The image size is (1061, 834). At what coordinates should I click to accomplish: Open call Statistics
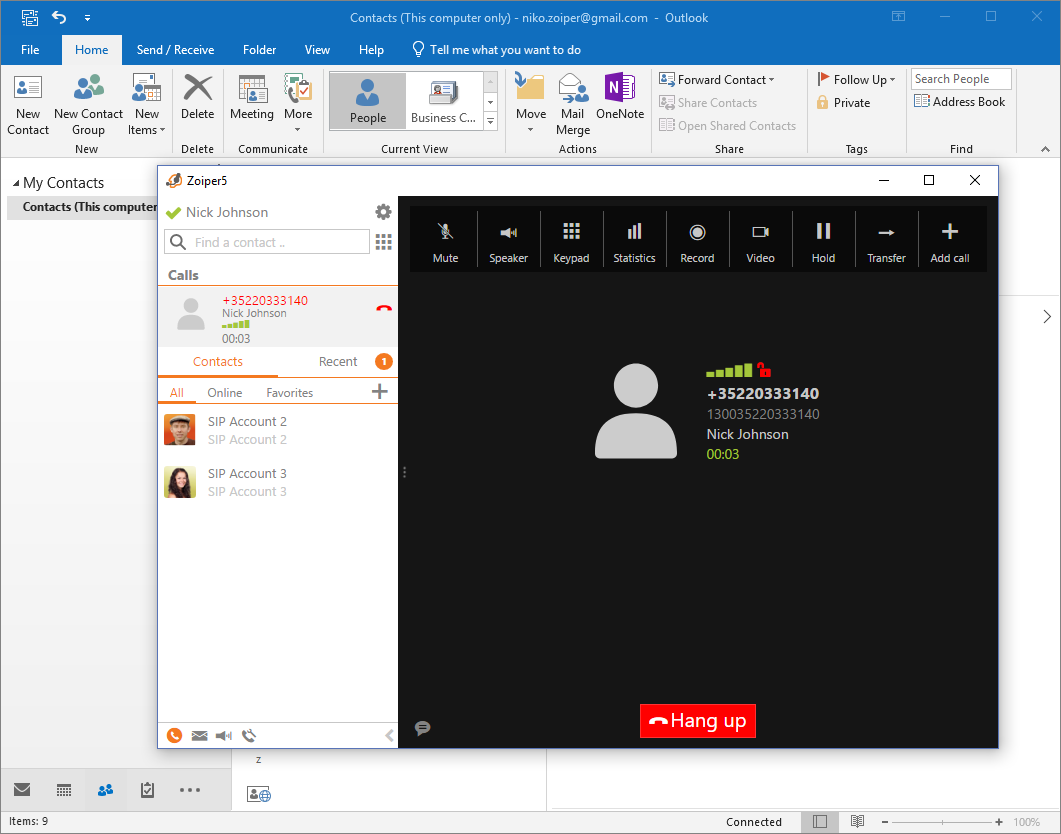click(x=634, y=241)
